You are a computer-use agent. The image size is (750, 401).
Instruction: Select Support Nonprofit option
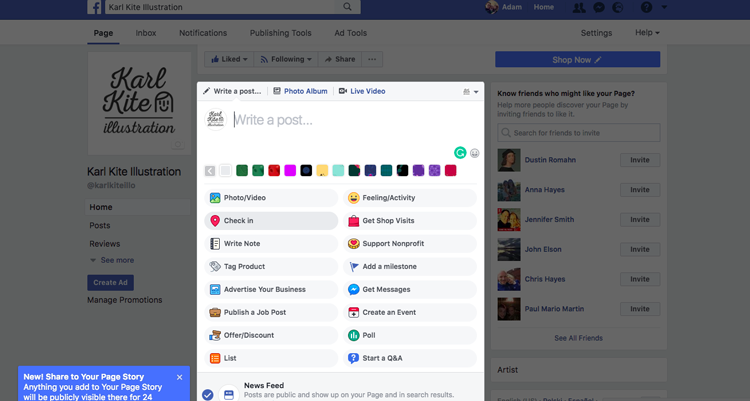coord(410,244)
